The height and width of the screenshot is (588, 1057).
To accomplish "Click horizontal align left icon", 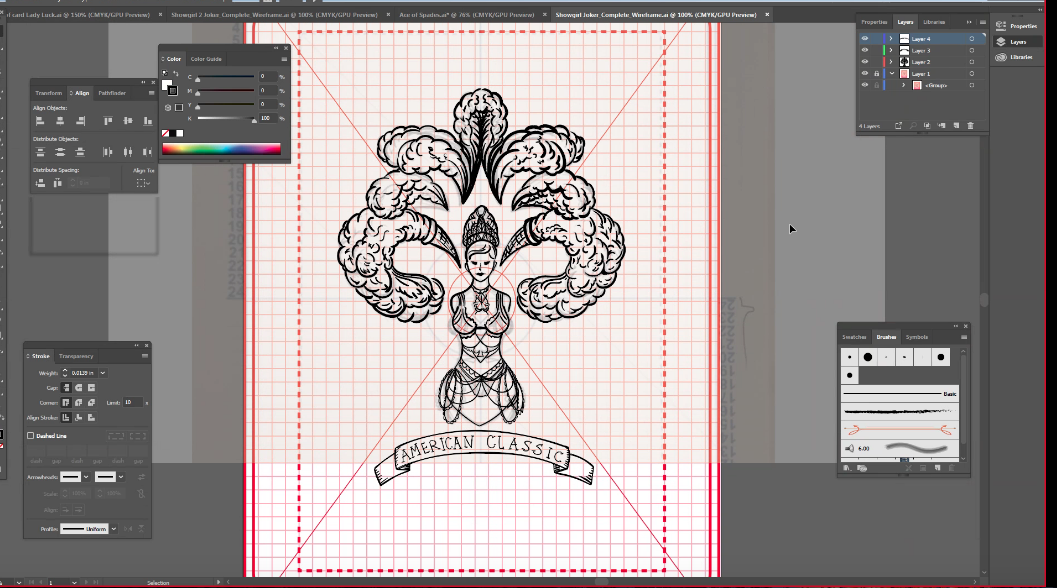I will [40, 121].
